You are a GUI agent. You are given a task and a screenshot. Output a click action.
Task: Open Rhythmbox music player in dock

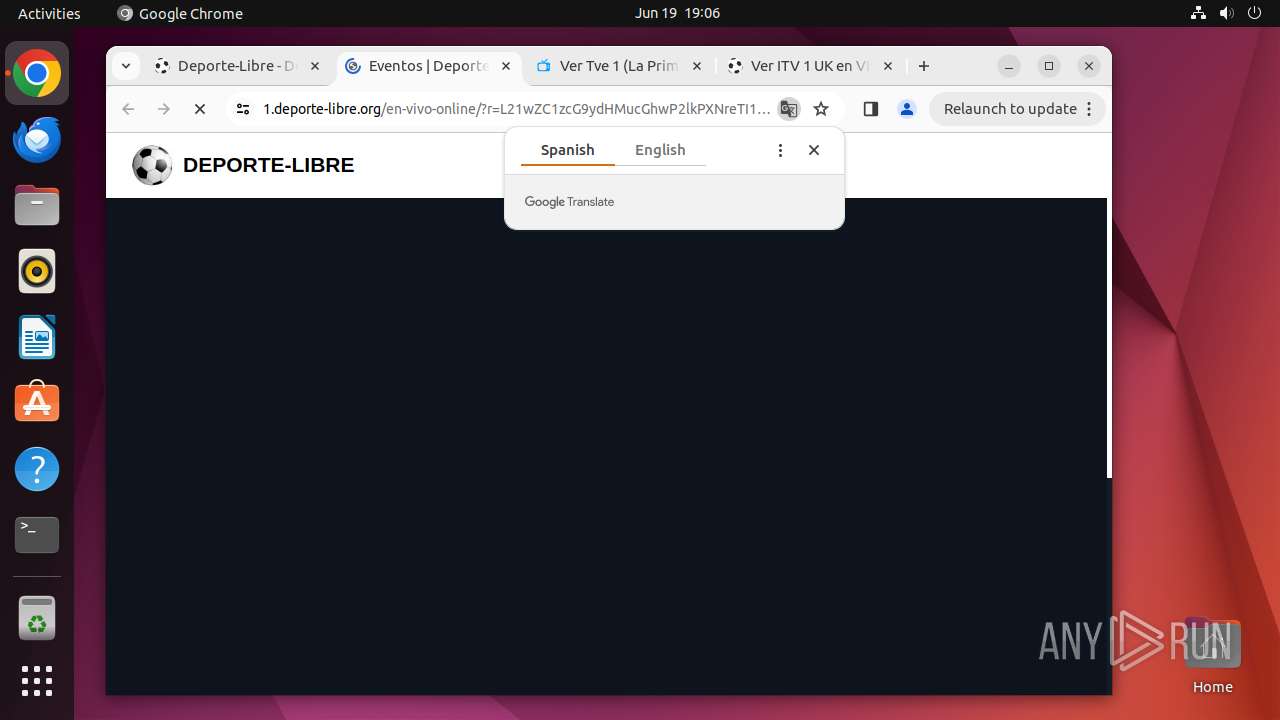click(x=37, y=272)
